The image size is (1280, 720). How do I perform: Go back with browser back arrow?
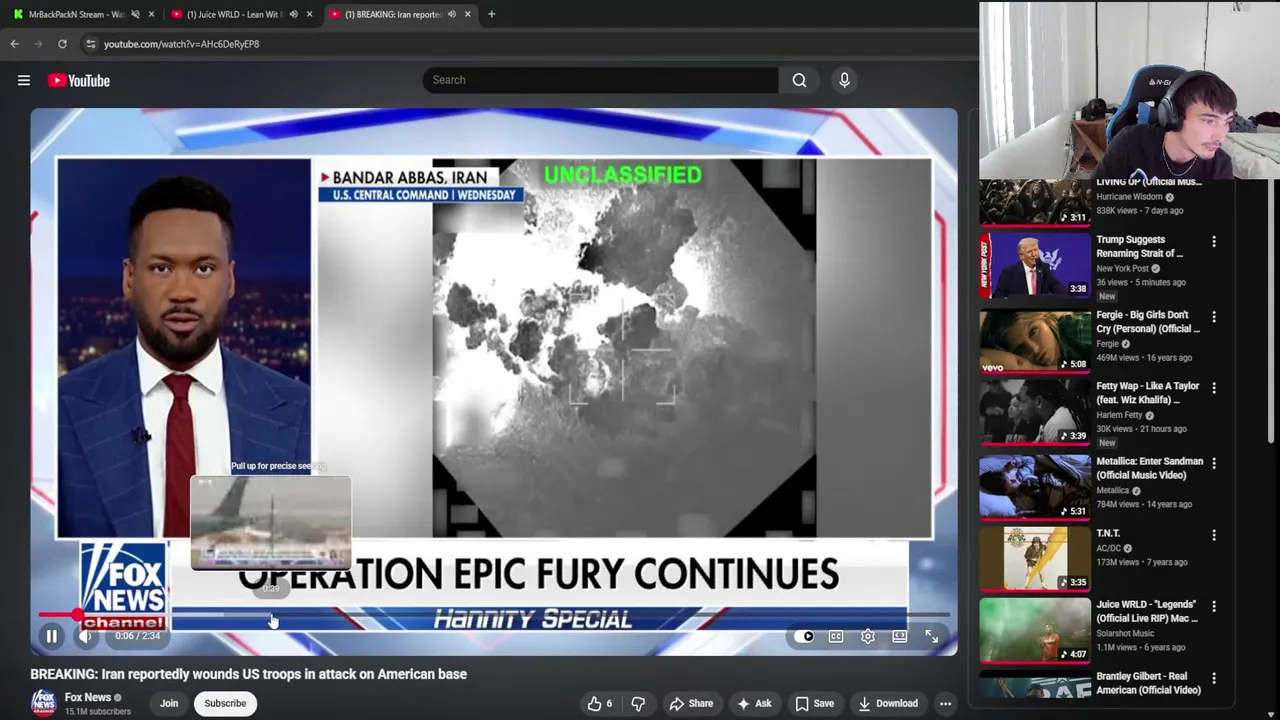(14, 44)
